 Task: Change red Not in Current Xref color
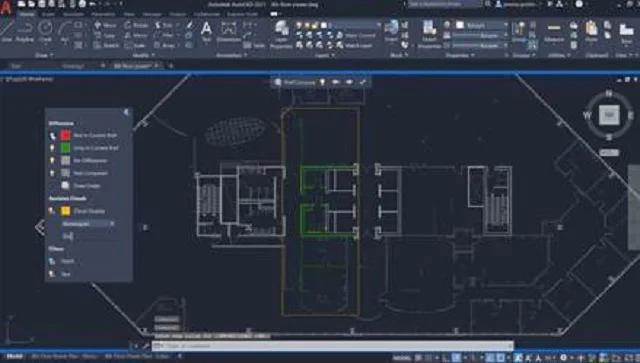(x=65, y=135)
